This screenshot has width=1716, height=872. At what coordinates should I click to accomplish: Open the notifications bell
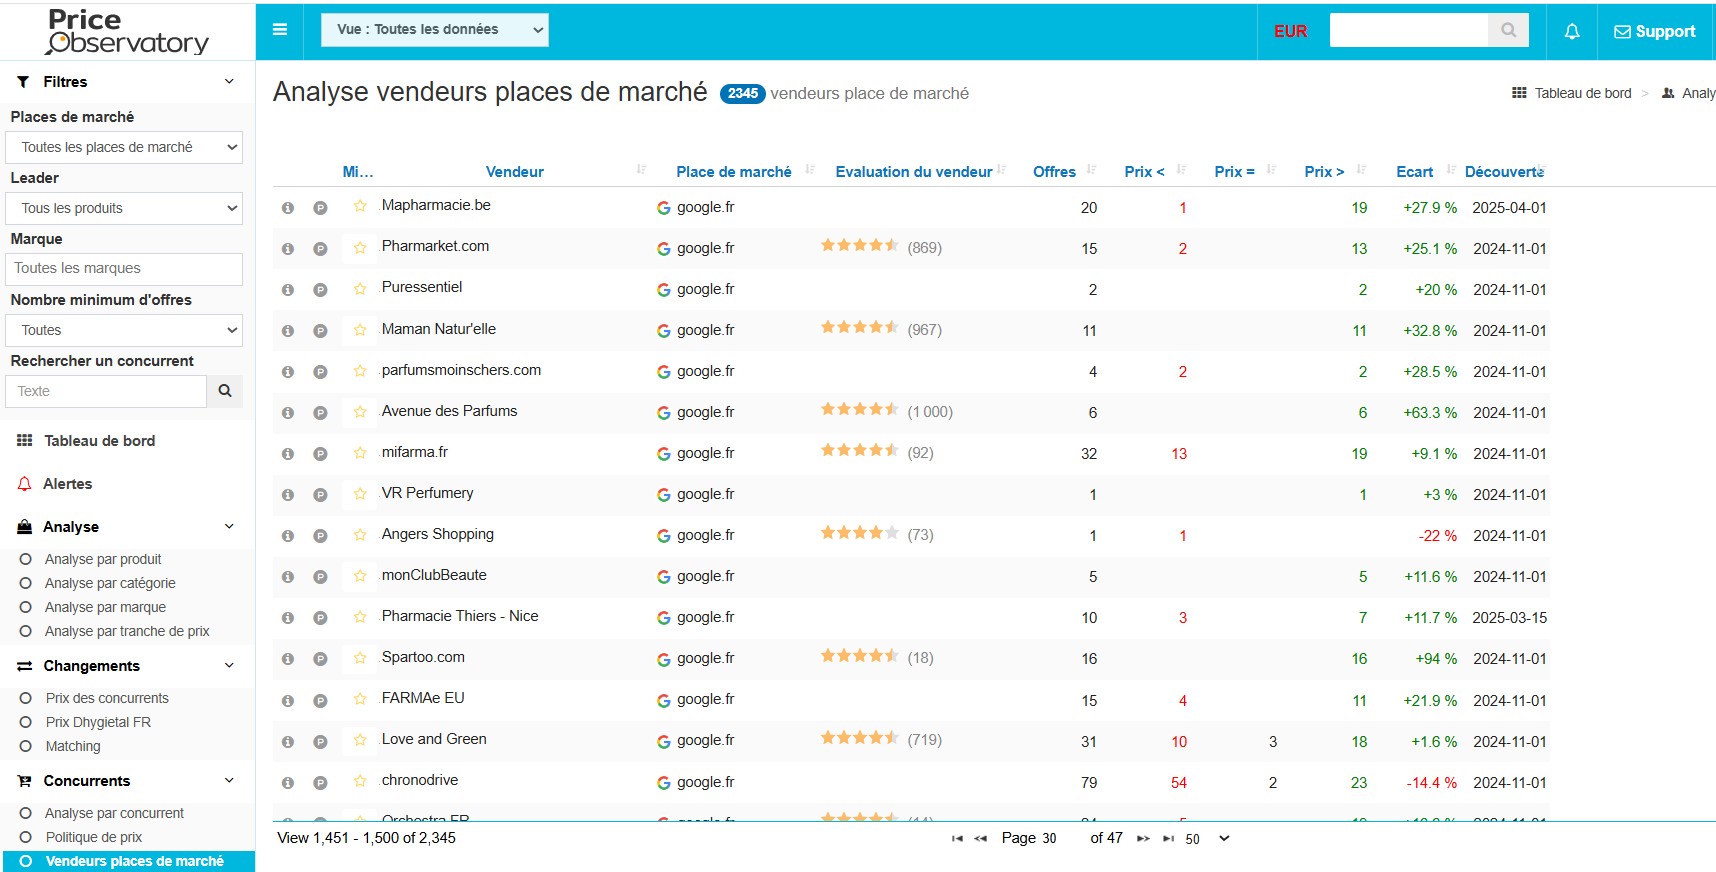tap(1572, 32)
